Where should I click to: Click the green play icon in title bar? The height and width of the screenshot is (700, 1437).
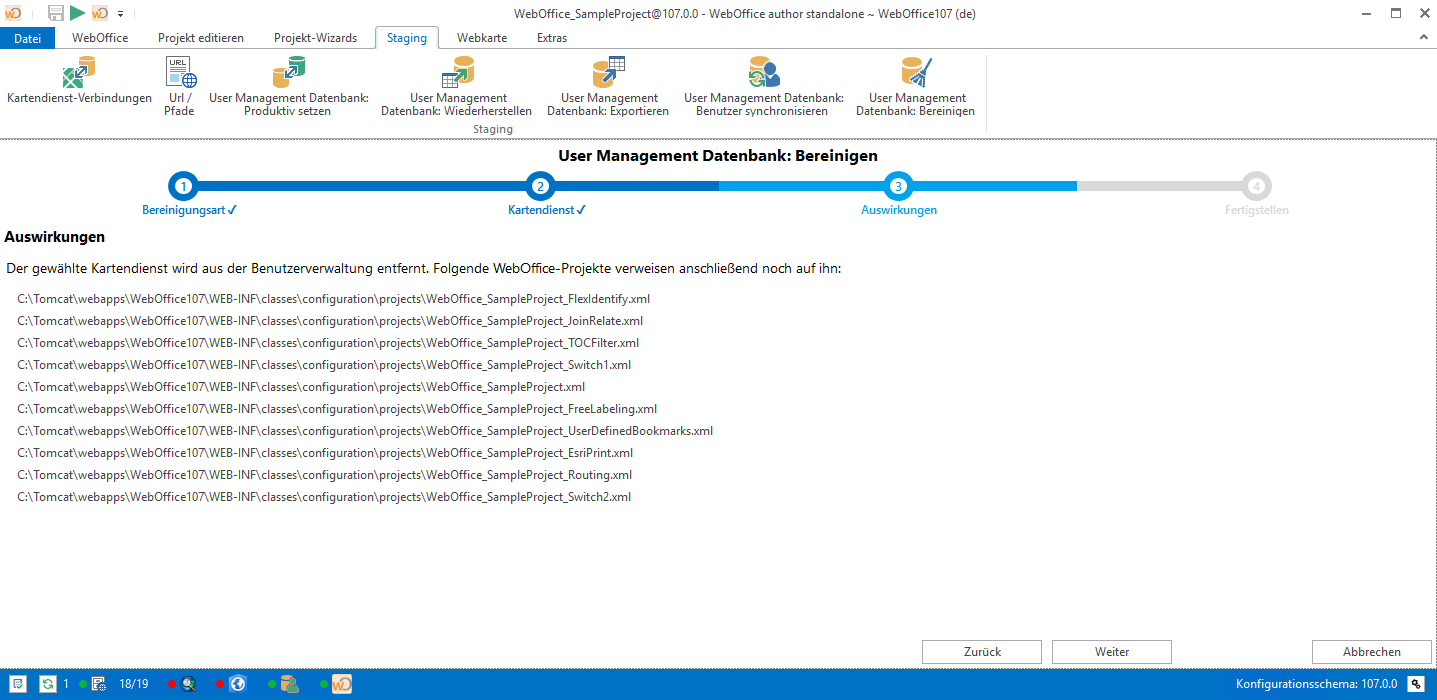[77, 13]
